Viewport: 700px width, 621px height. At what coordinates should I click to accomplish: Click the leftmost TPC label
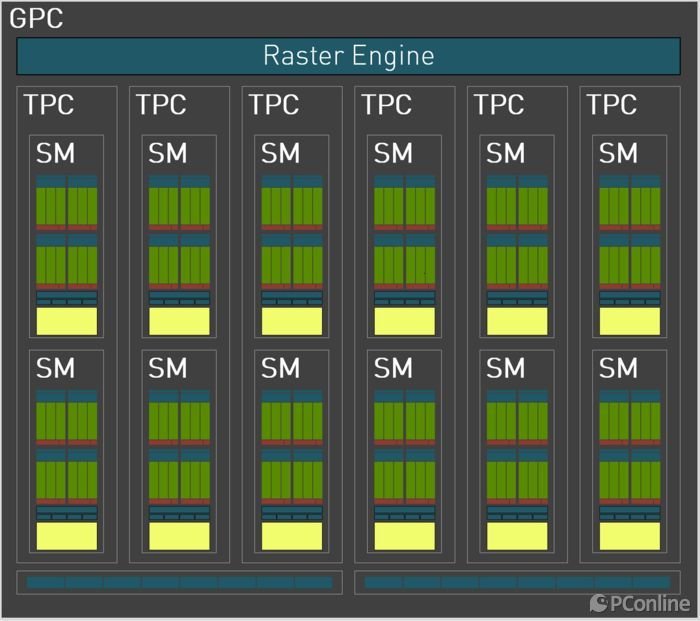click(49, 104)
